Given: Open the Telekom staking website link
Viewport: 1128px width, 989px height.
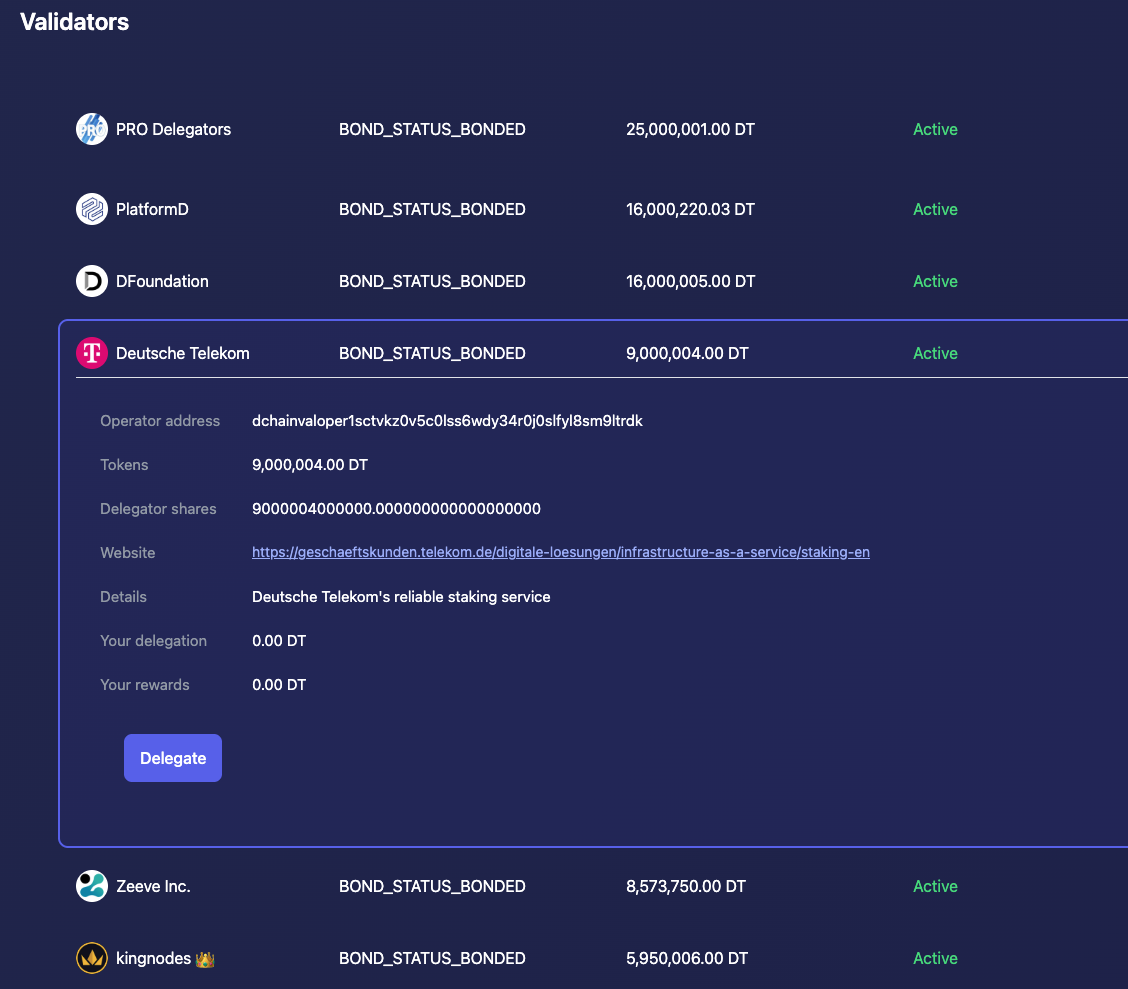Looking at the screenshot, I should point(560,552).
